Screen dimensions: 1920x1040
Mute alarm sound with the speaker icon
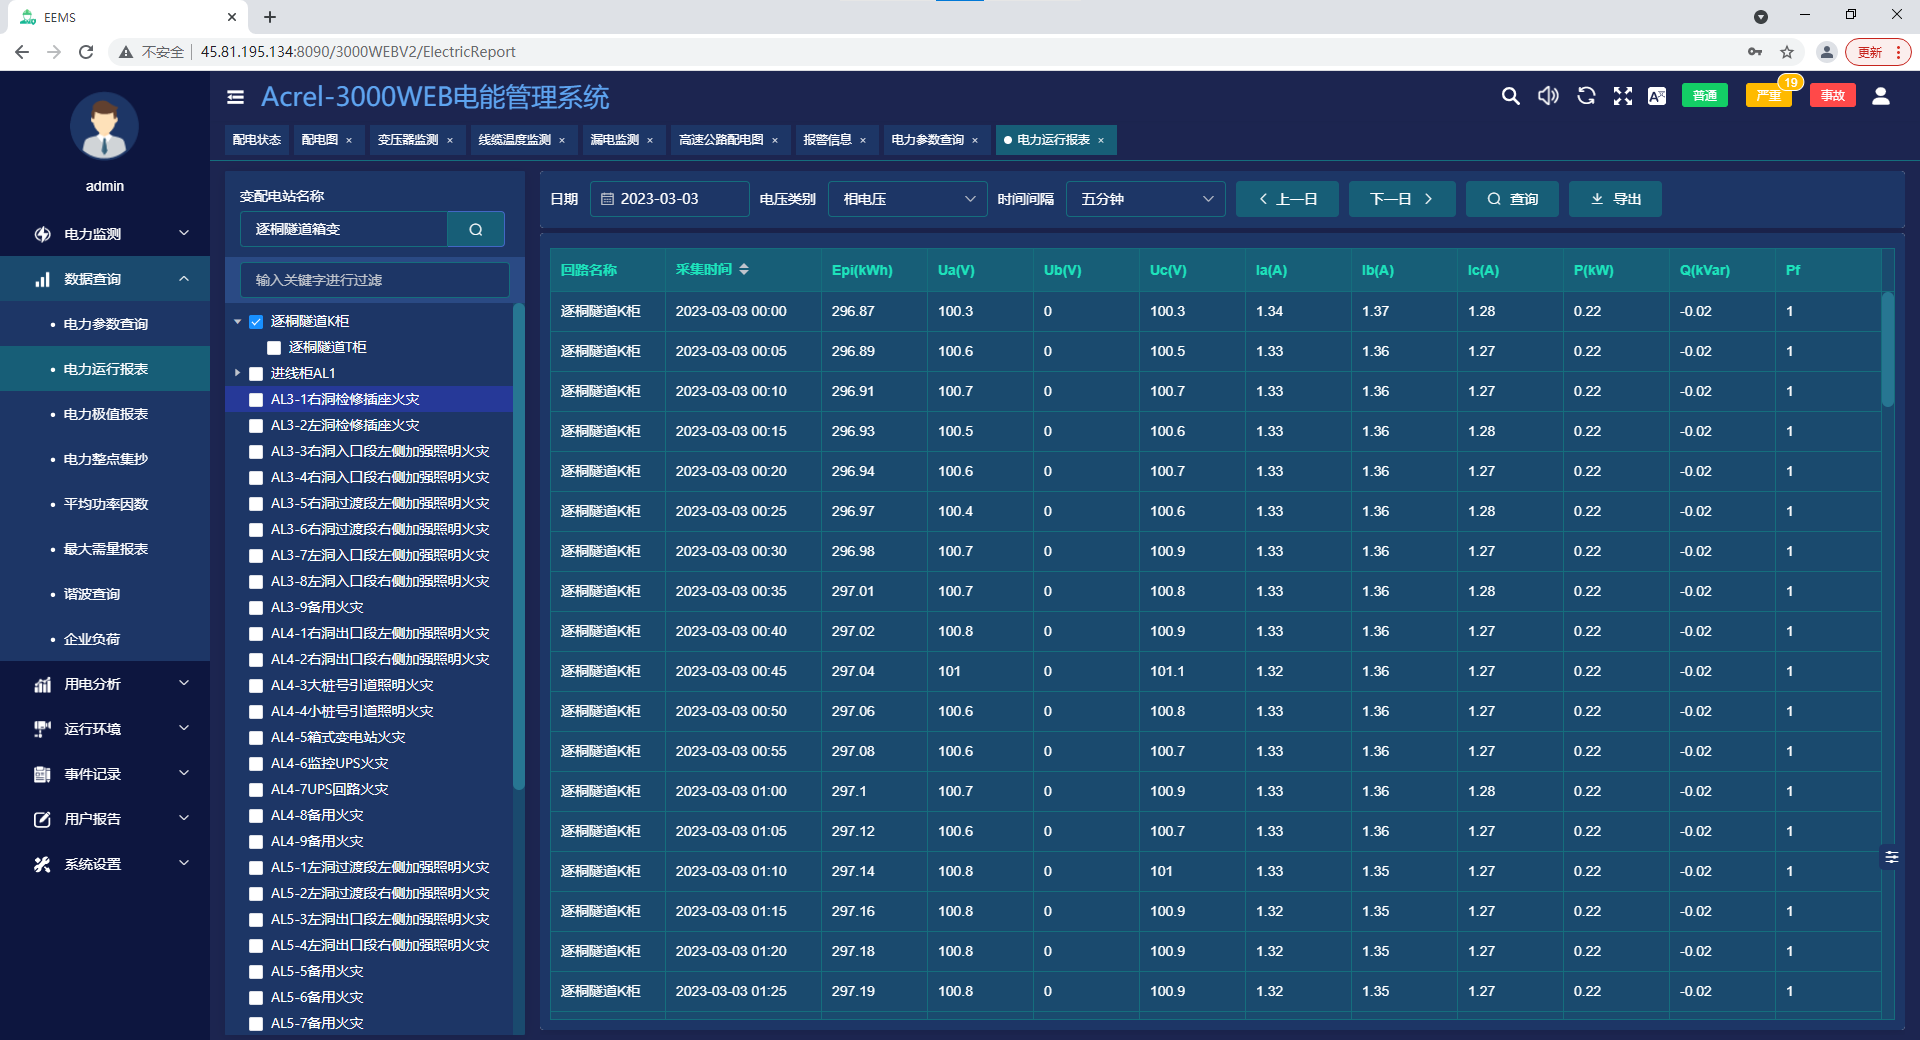click(x=1548, y=96)
